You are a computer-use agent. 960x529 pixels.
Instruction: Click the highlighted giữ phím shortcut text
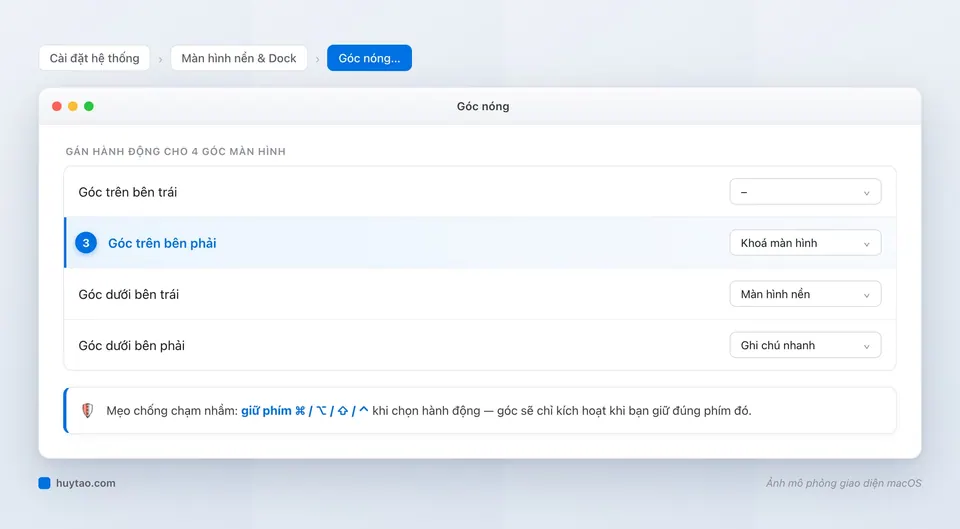[x=304, y=411]
